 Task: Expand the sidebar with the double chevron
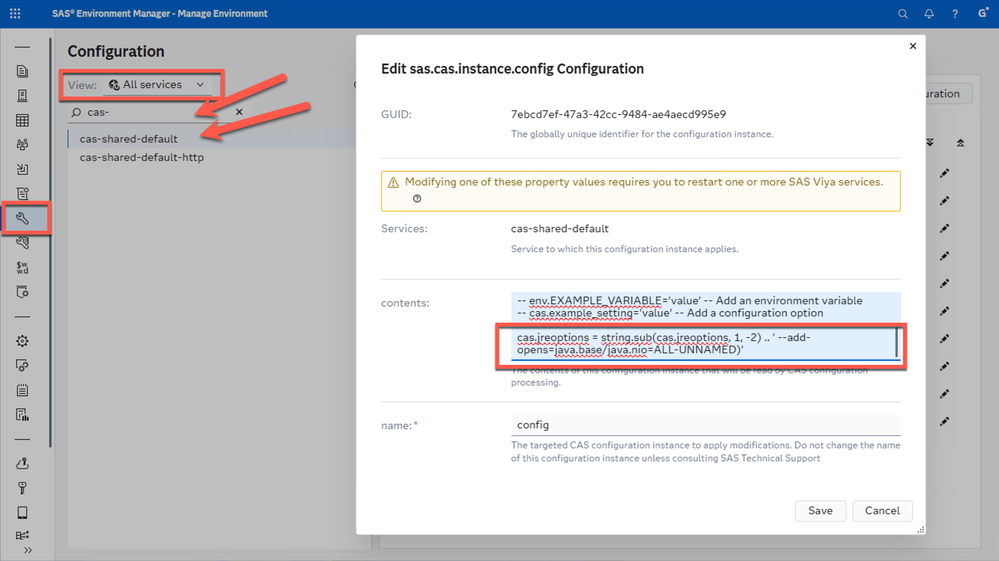(28, 550)
